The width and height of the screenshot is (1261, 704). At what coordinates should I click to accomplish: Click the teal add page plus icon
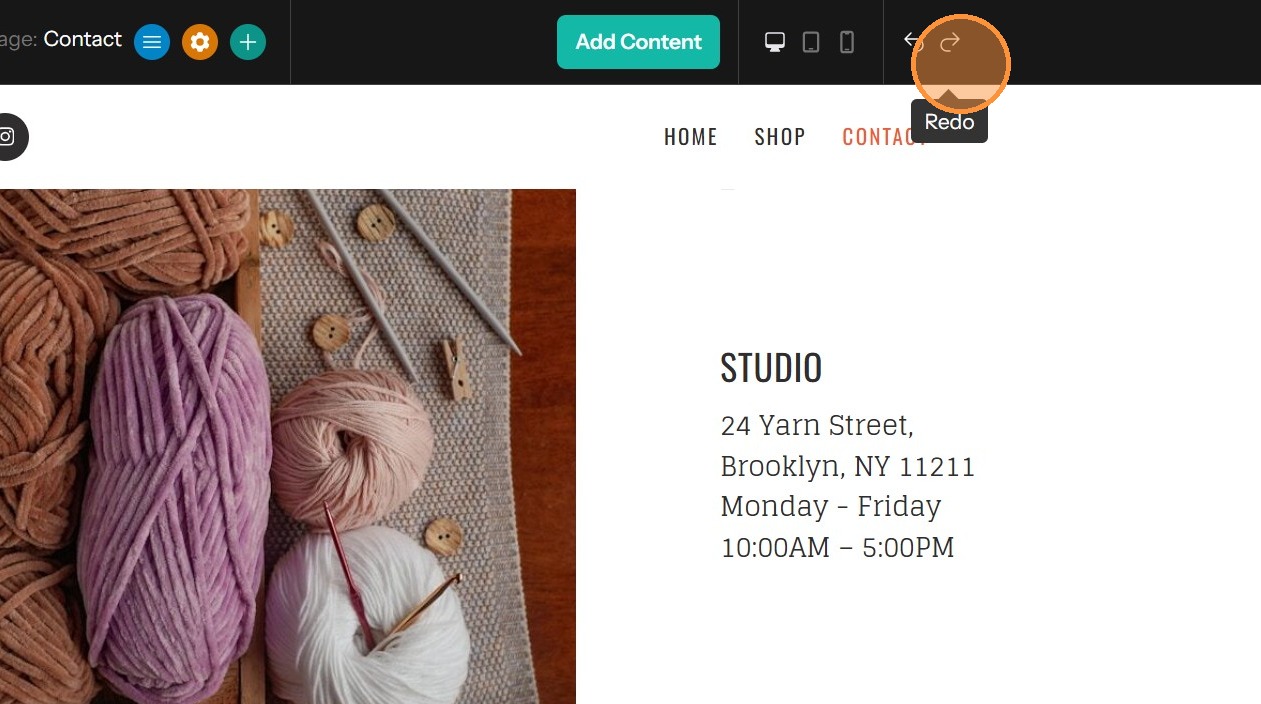tap(248, 42)
